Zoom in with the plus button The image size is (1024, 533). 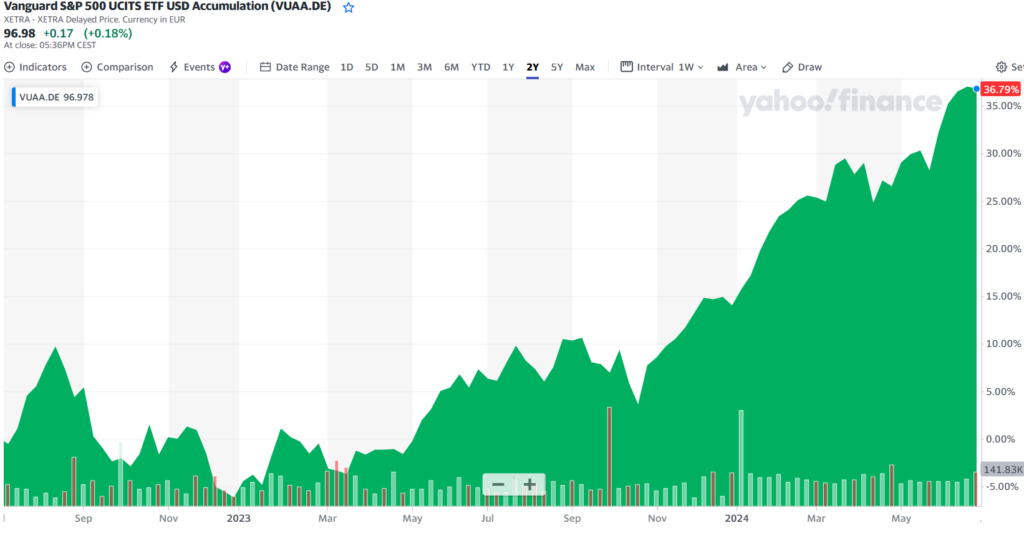530,485
